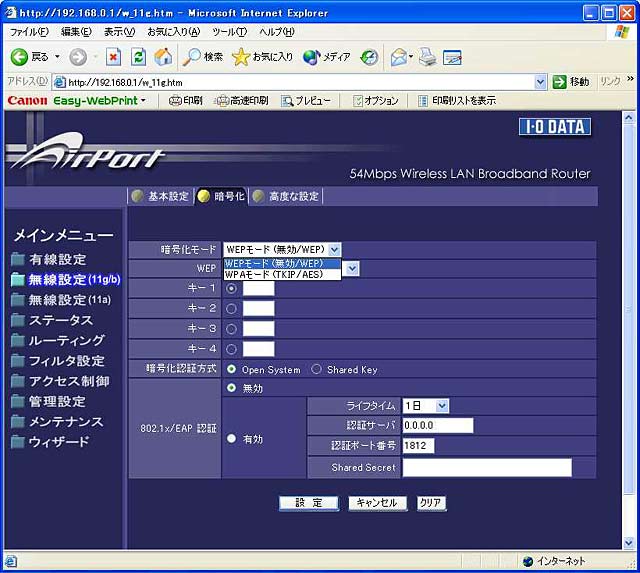Click the Shared Secret input field
The height and width of the screenshot is (573, 640).
pyautogui.click(x=487, y=468)
